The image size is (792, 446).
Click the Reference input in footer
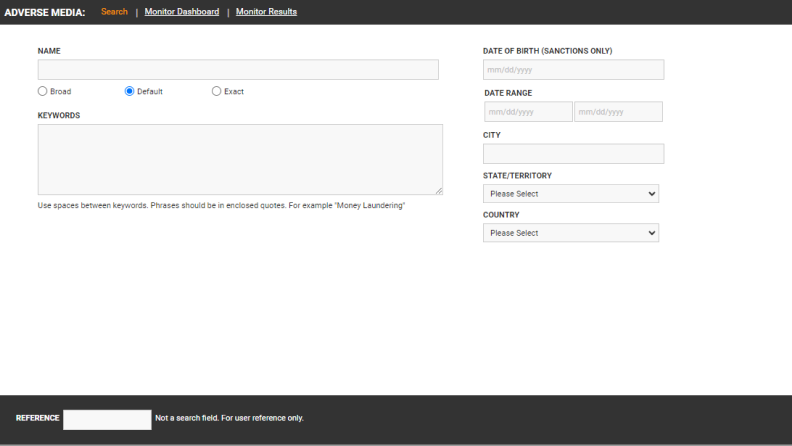[107, 419]
